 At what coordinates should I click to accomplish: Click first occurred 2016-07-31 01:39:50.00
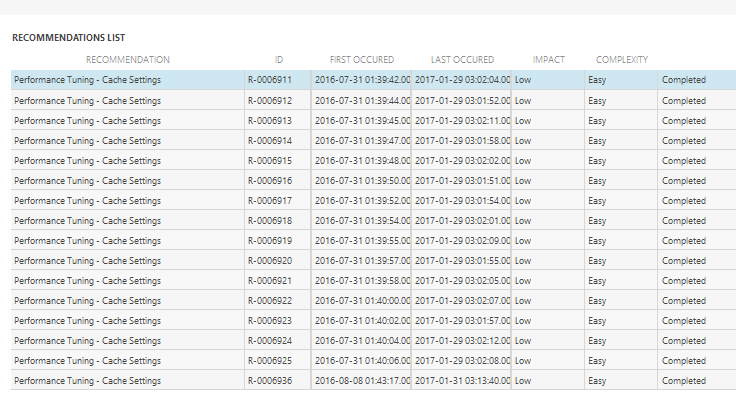click(x=362, y=181)
